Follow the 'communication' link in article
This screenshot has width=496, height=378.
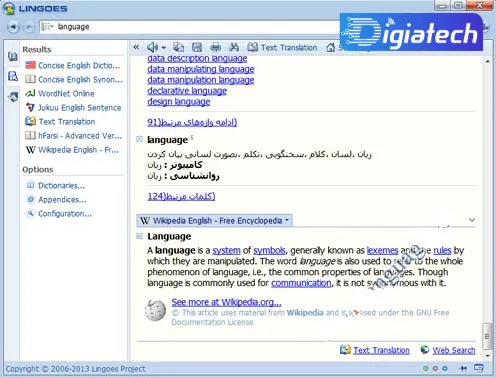pos(301,283)
